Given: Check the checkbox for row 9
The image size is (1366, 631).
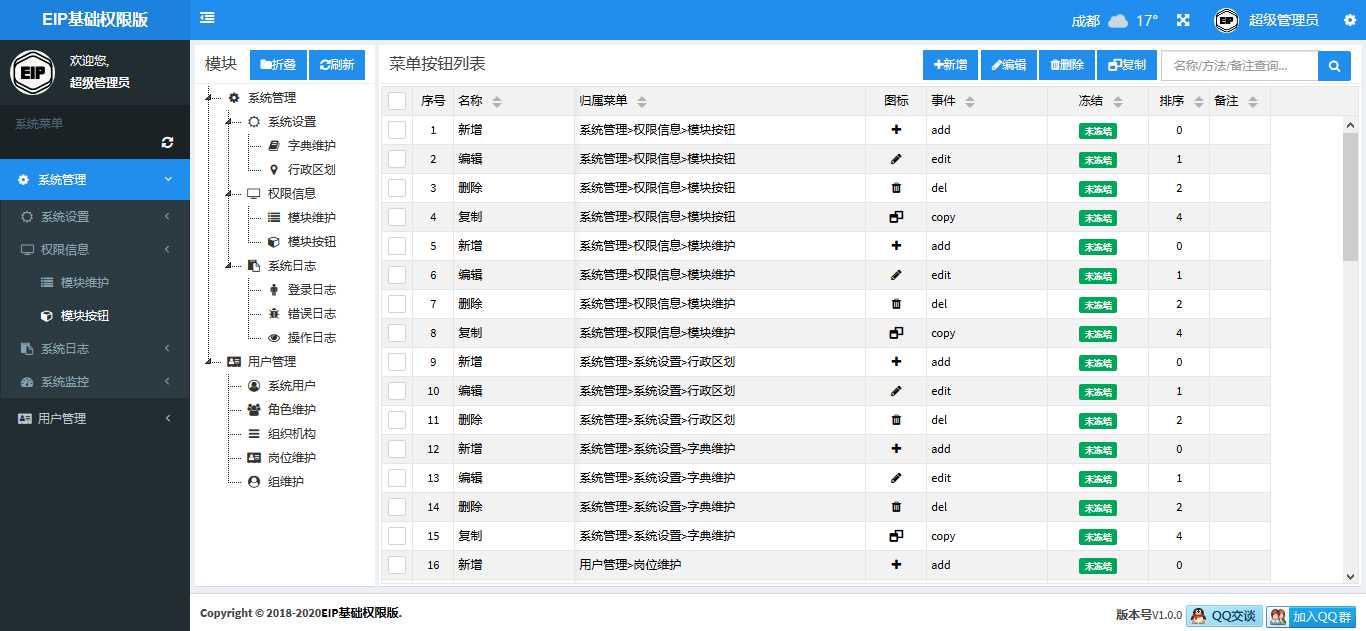Looking at the screenshot, I should [x=397, y=362].
